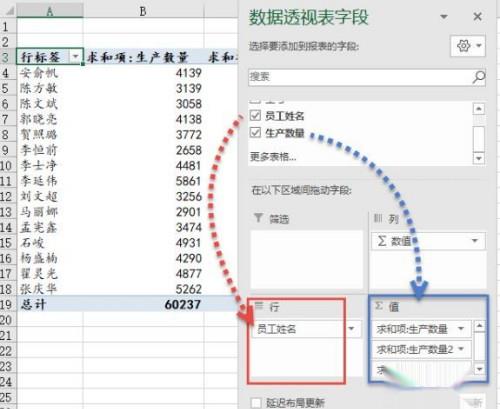Open dropdown of 数值 item in columns area

coord(475,241)
